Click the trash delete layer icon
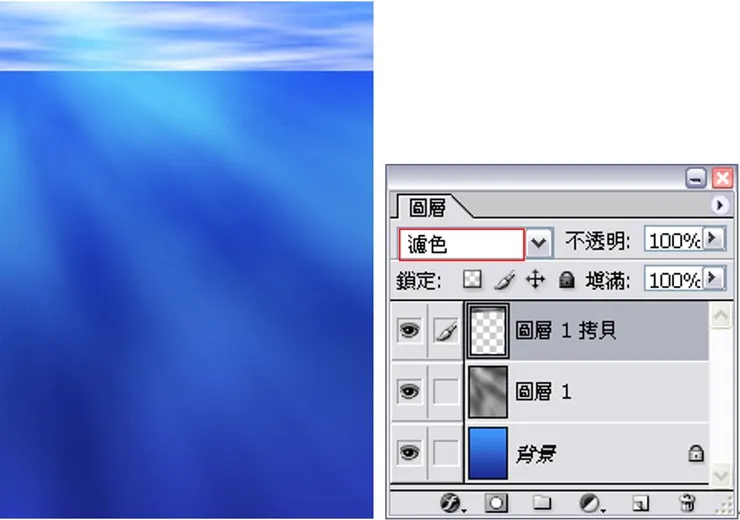 687,503
